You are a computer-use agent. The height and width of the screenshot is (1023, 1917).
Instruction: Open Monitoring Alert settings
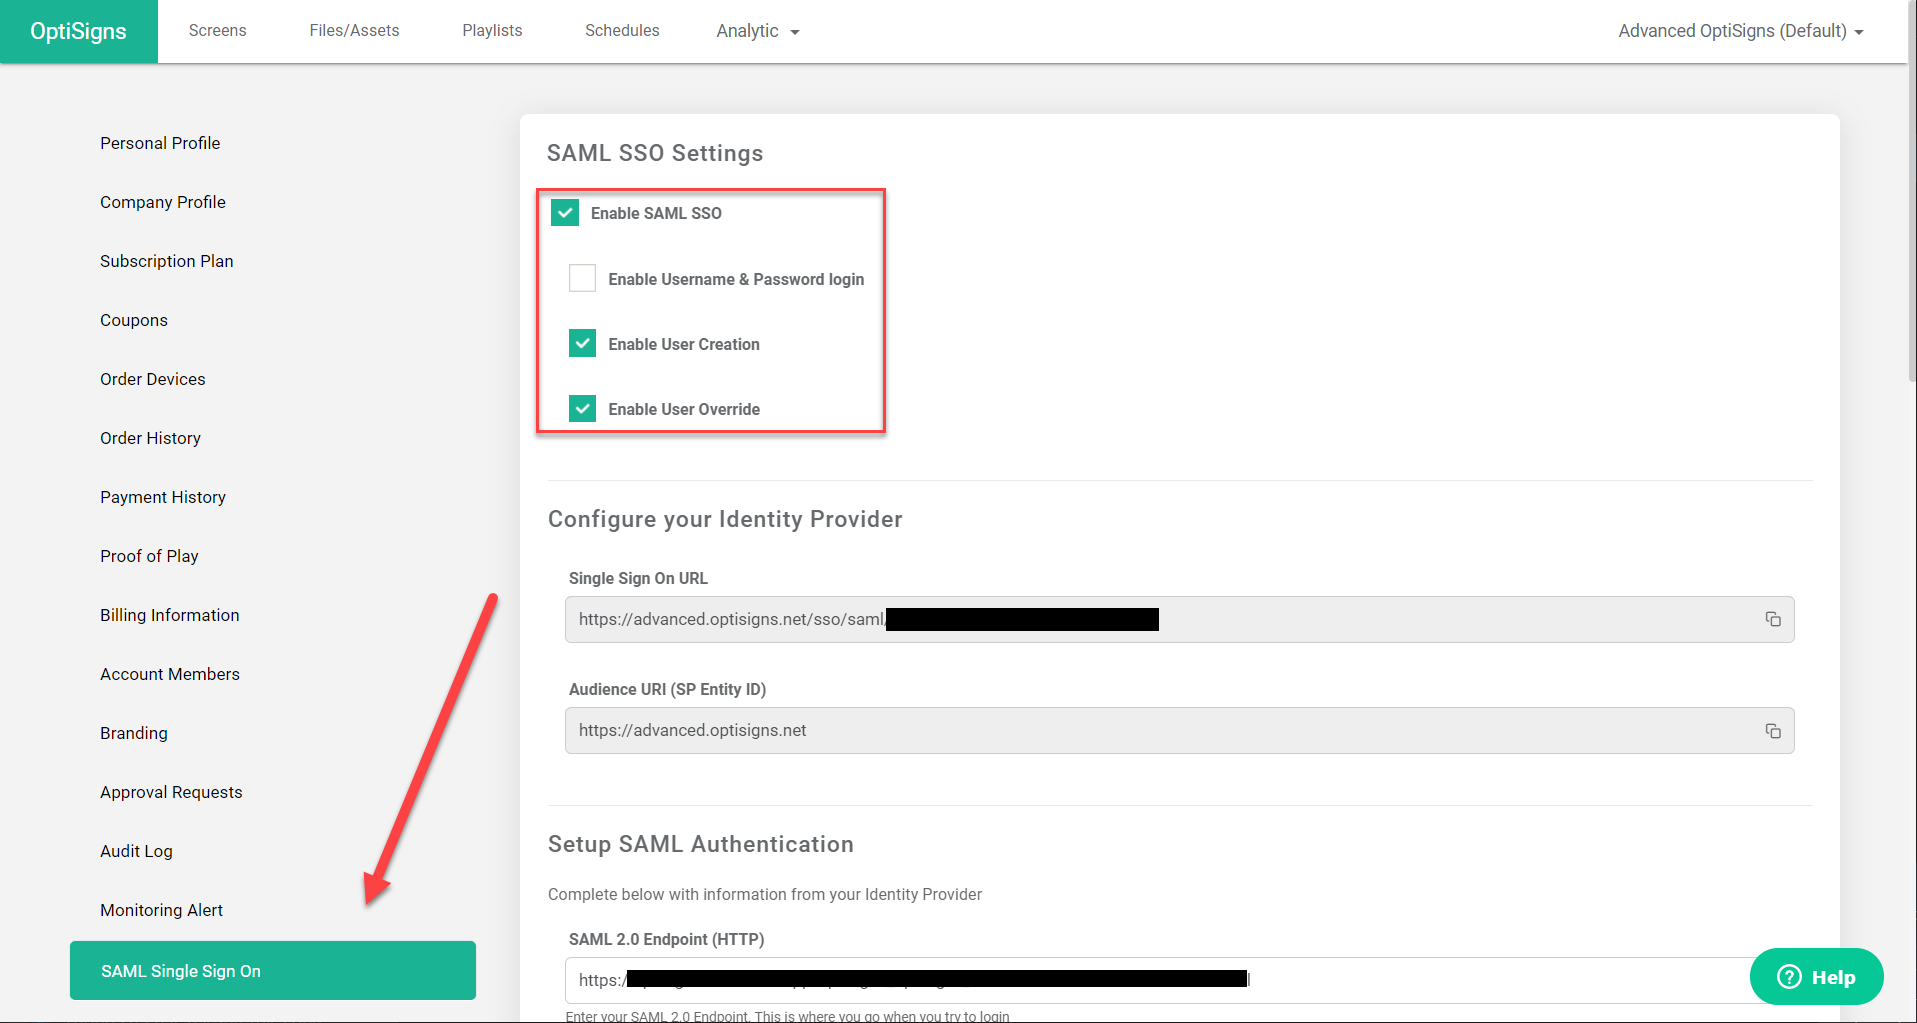(162, 910)
